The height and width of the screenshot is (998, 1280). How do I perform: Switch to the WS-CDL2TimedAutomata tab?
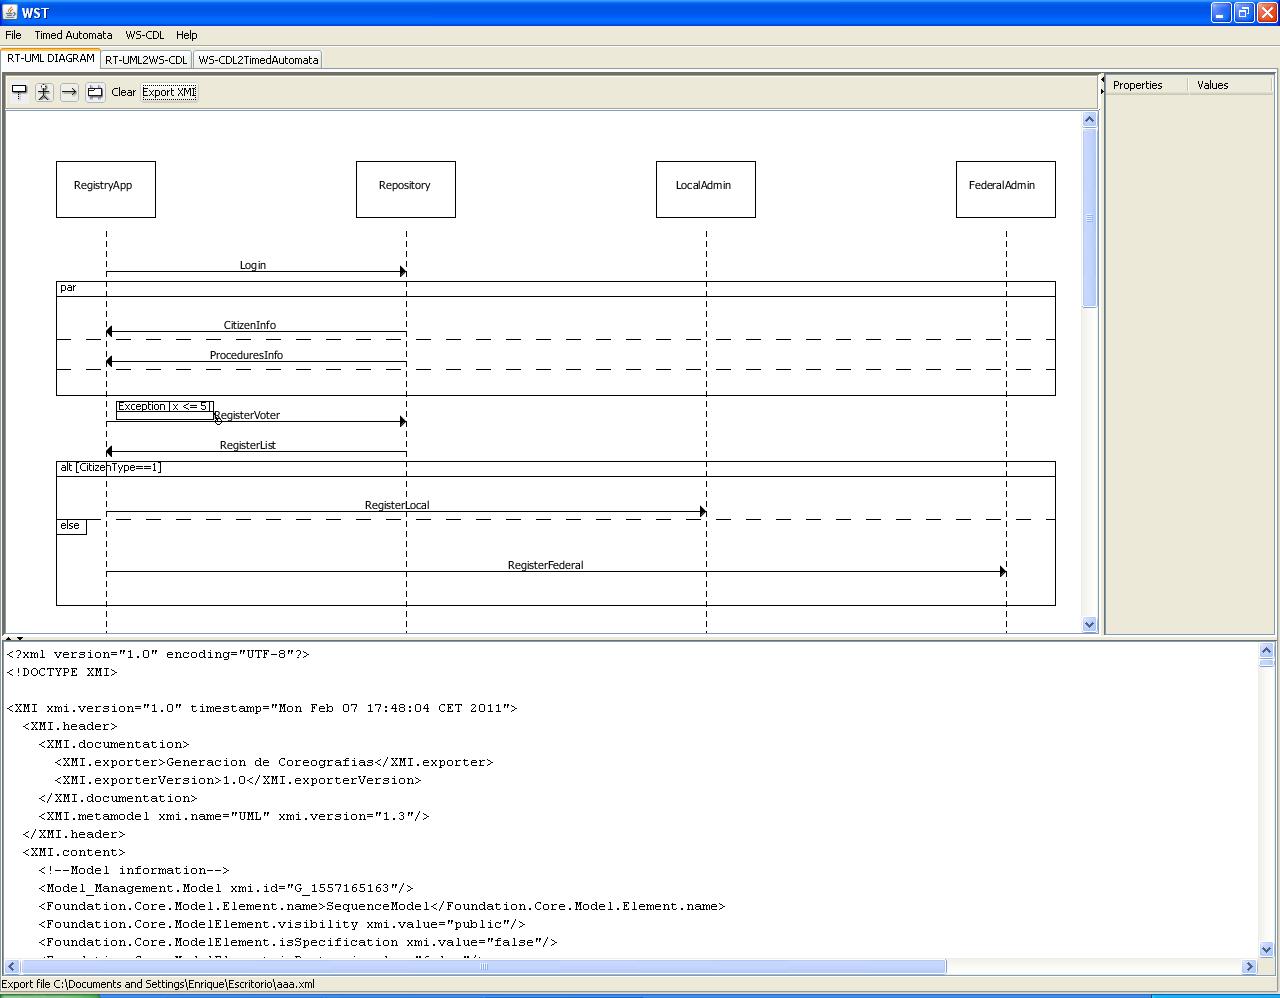(x=258, y=59)
